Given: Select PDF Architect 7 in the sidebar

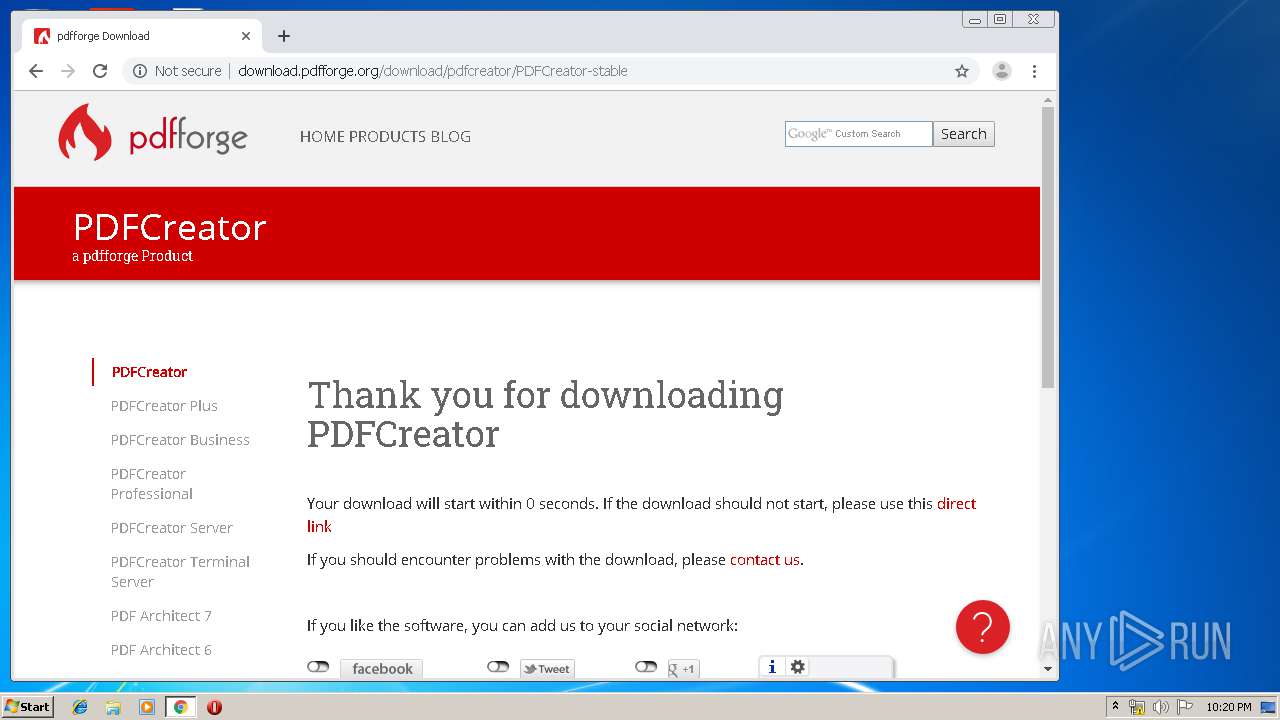Looking at the screenshot, I should (x=161, y=616).
